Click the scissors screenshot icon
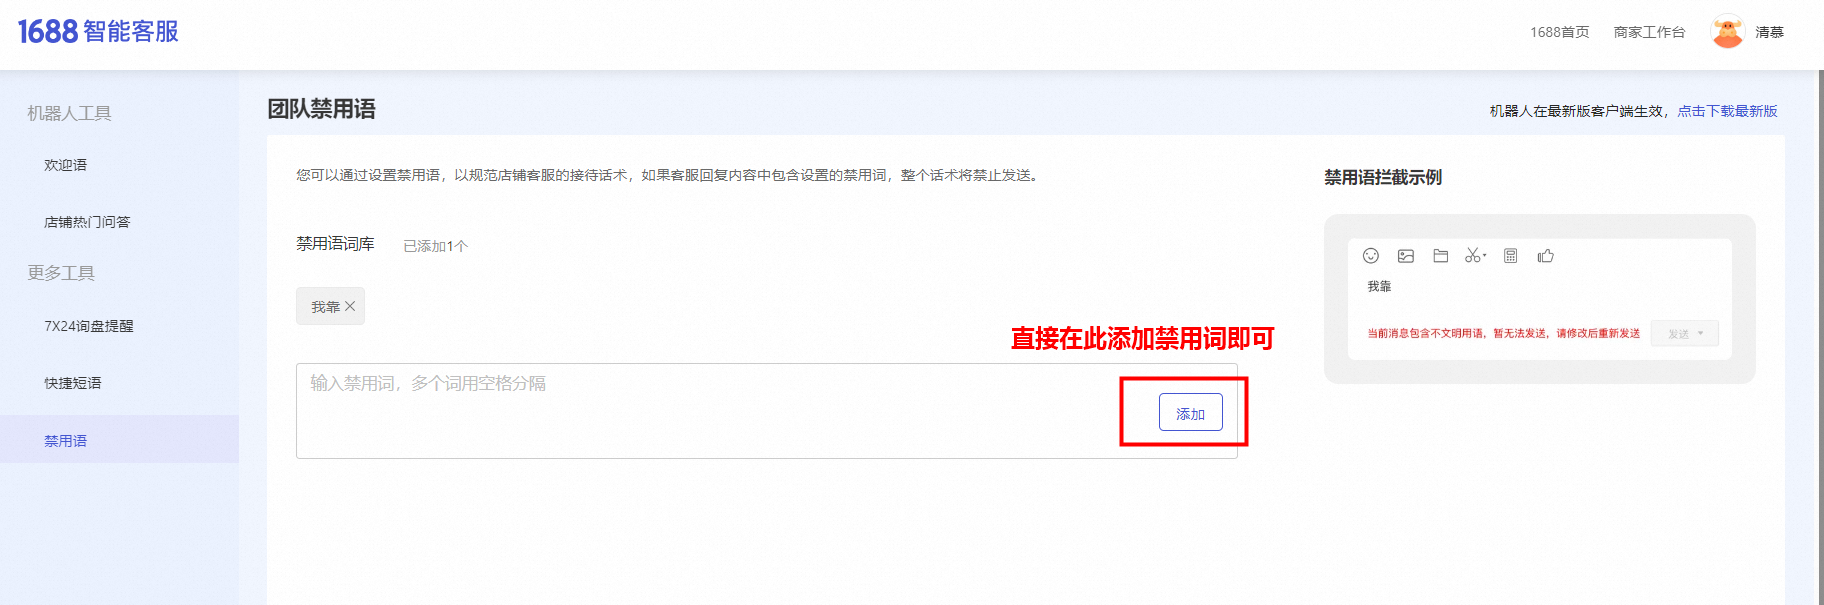 point(1472,256)
